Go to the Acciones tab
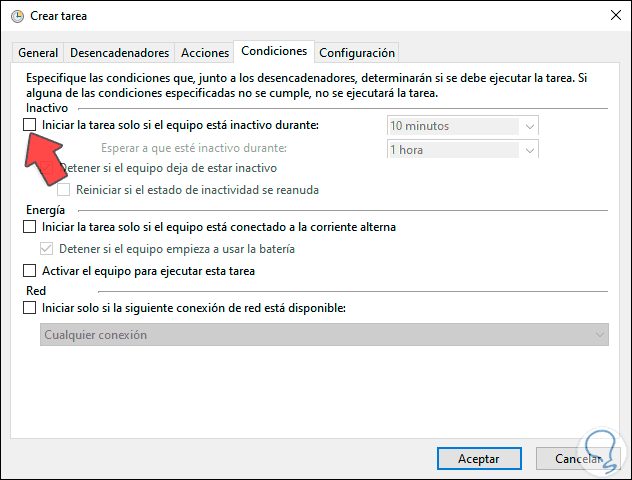 pos(203,53)
